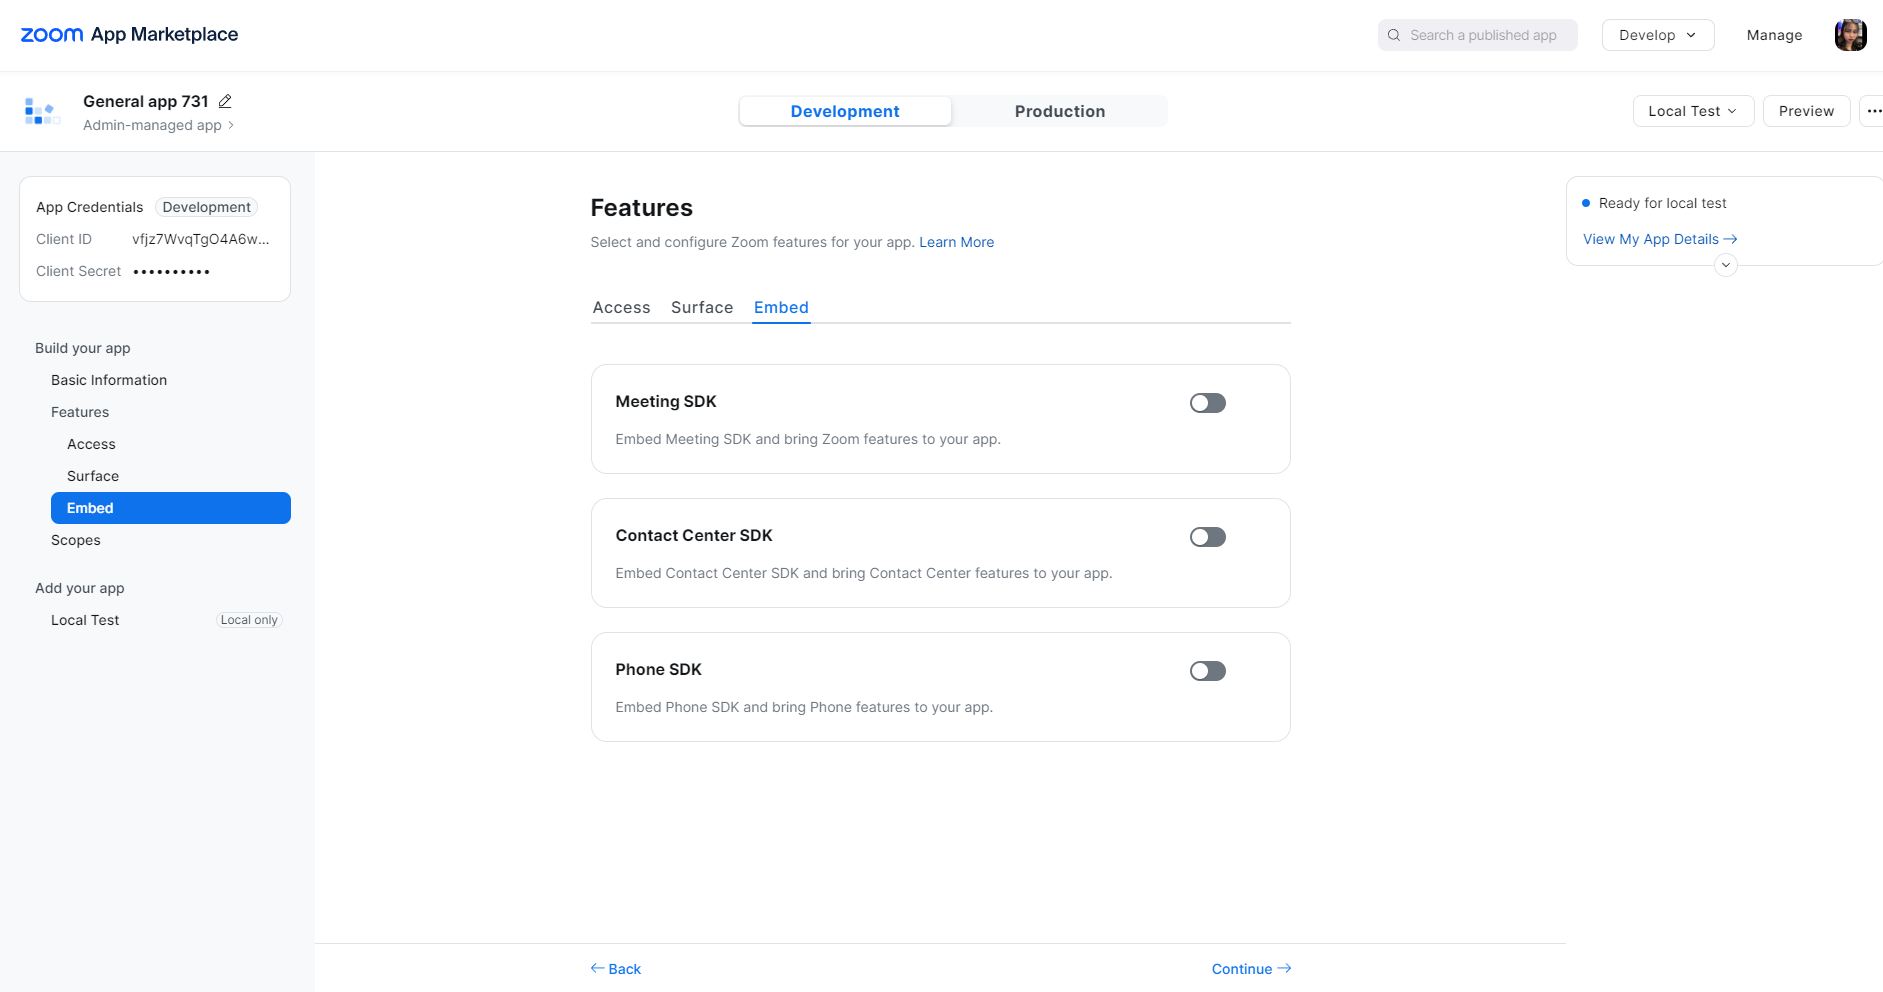
Task: Open the View My App Details link
Action: coord(1659,239)
